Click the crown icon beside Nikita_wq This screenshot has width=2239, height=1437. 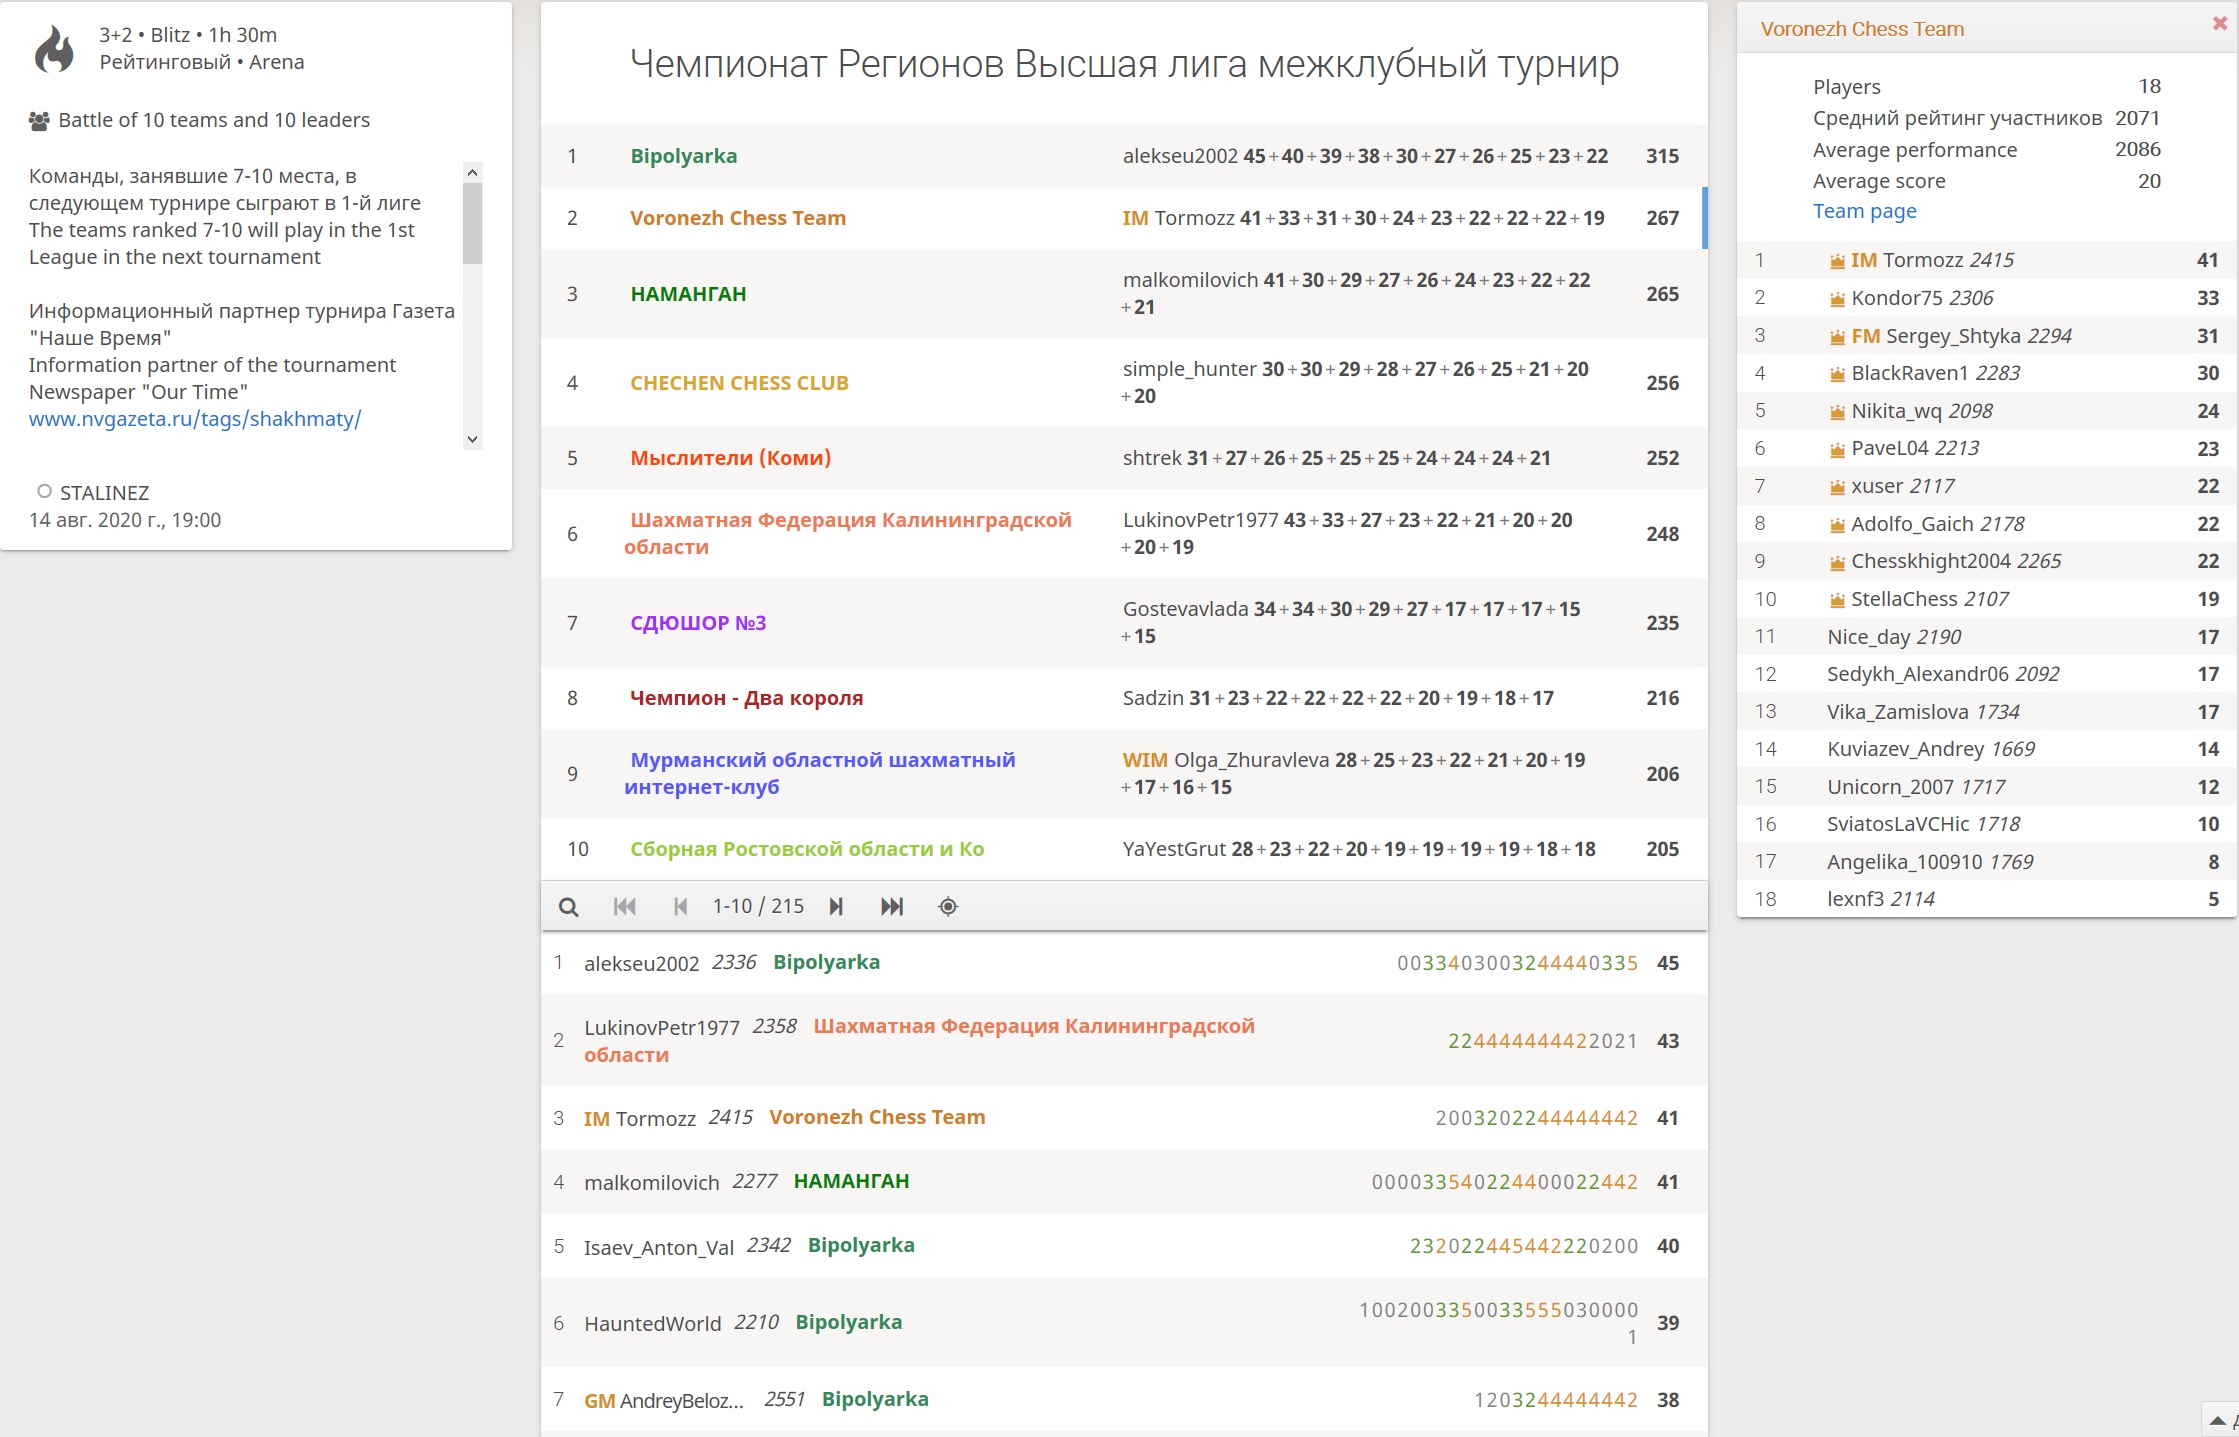[1837, 412]
